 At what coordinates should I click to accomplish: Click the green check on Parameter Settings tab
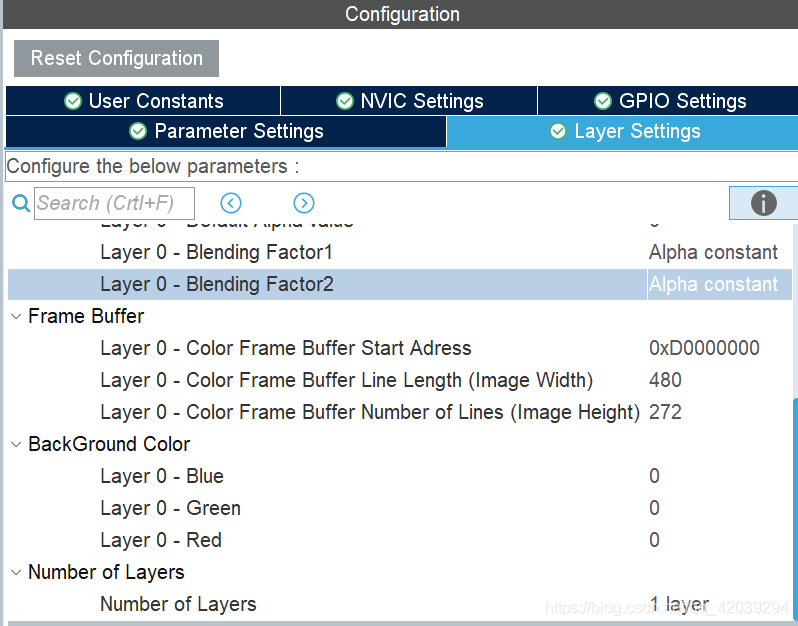point(138,131)
